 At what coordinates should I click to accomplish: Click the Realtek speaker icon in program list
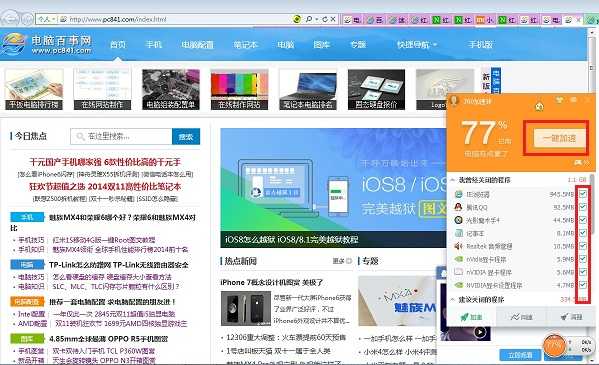click(x=458, y=246)
